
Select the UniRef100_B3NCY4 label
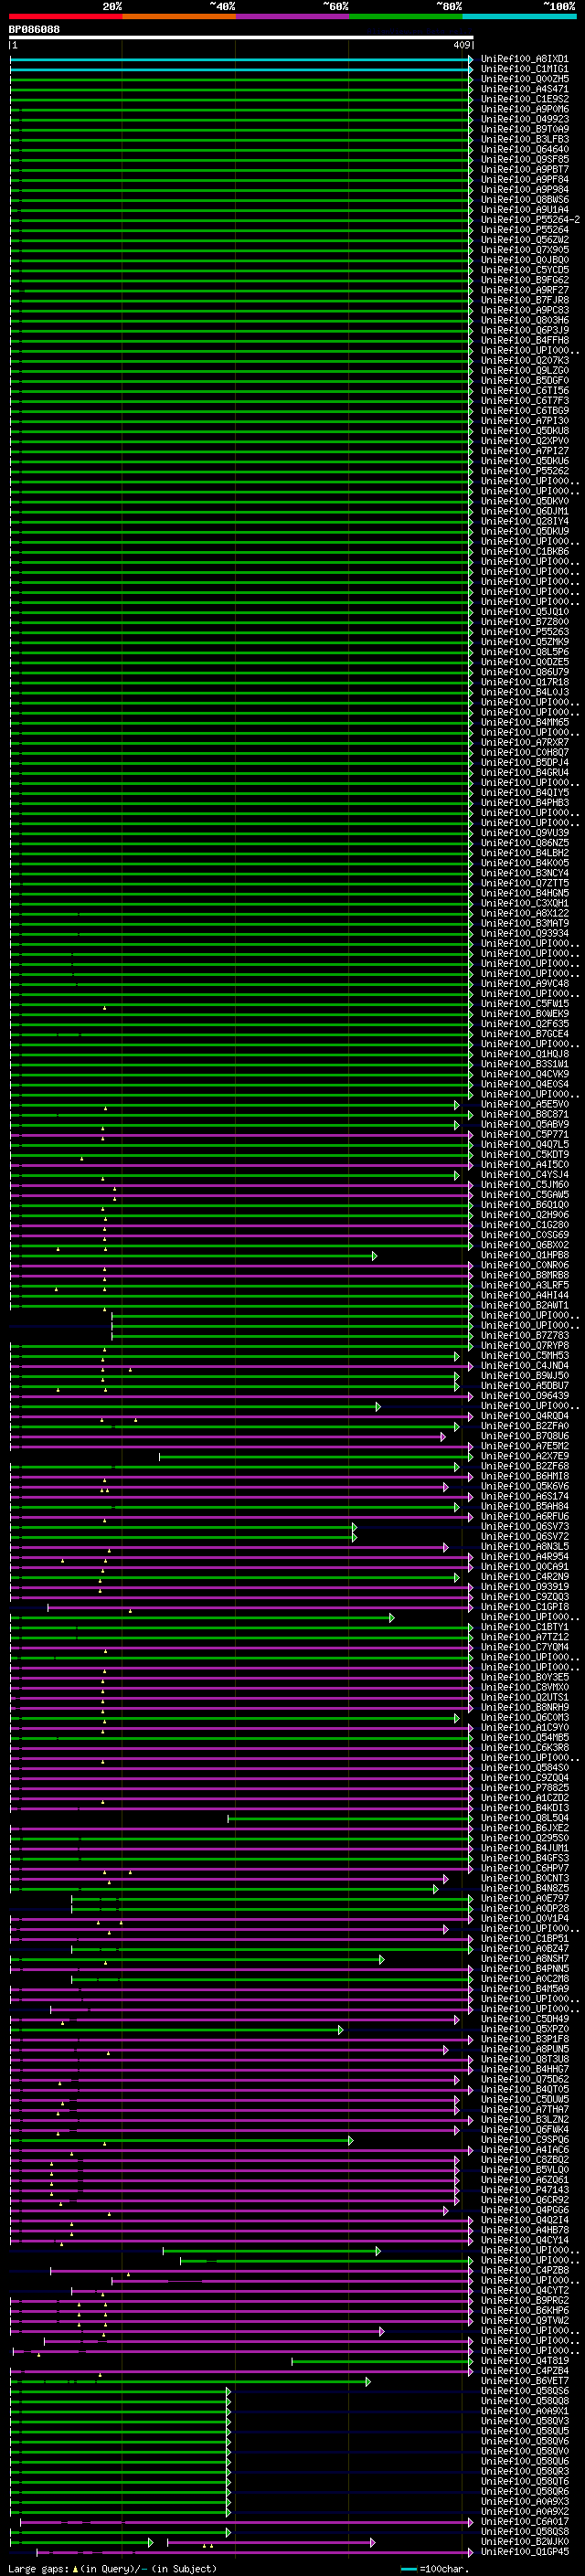[525, 874]
